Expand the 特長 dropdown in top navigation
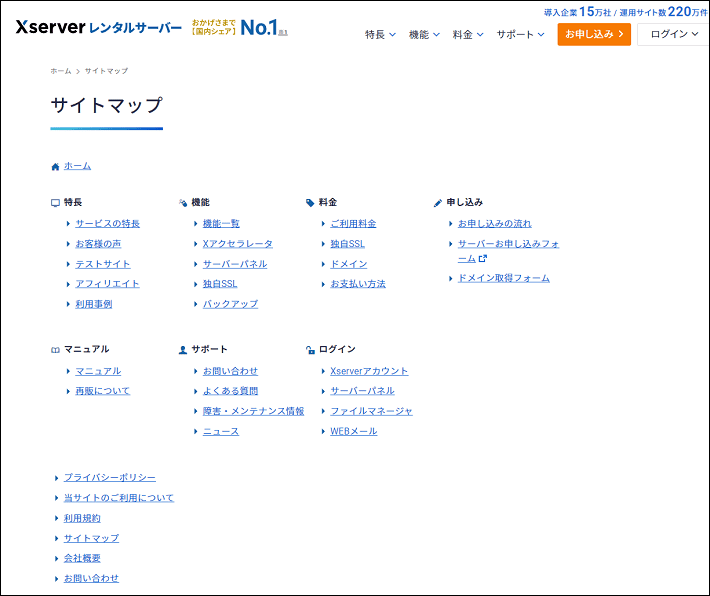The image size is (710, 596). [380, 34]
